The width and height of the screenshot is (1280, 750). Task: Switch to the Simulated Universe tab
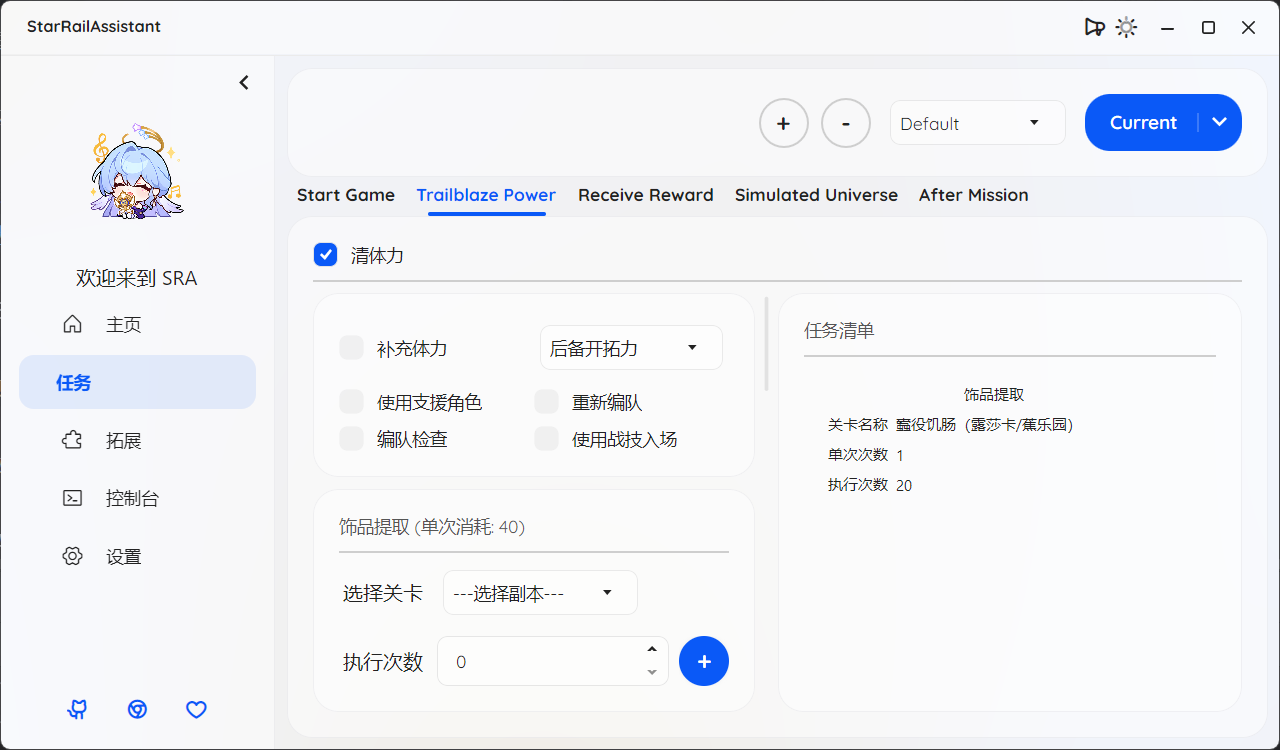pyautogui.click(x=816, y=195)
